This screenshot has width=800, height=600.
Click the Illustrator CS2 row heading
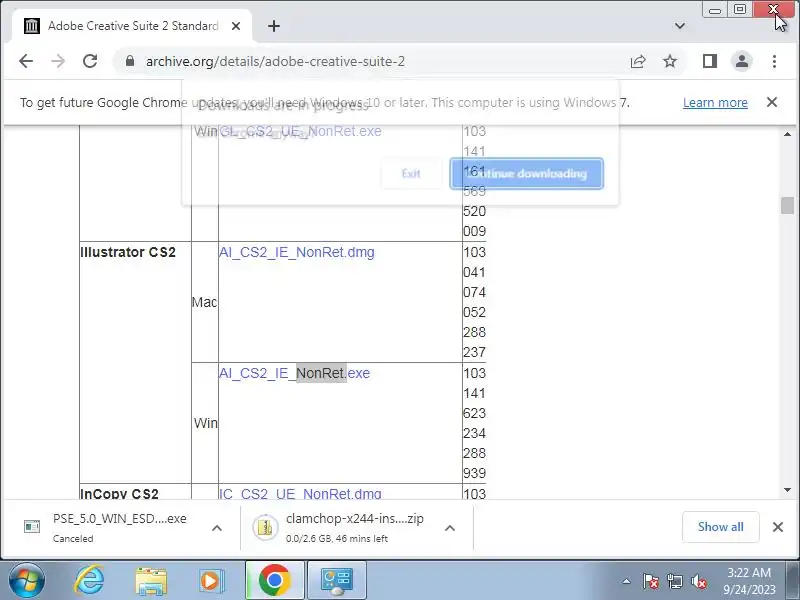click(x=128, y=252)
